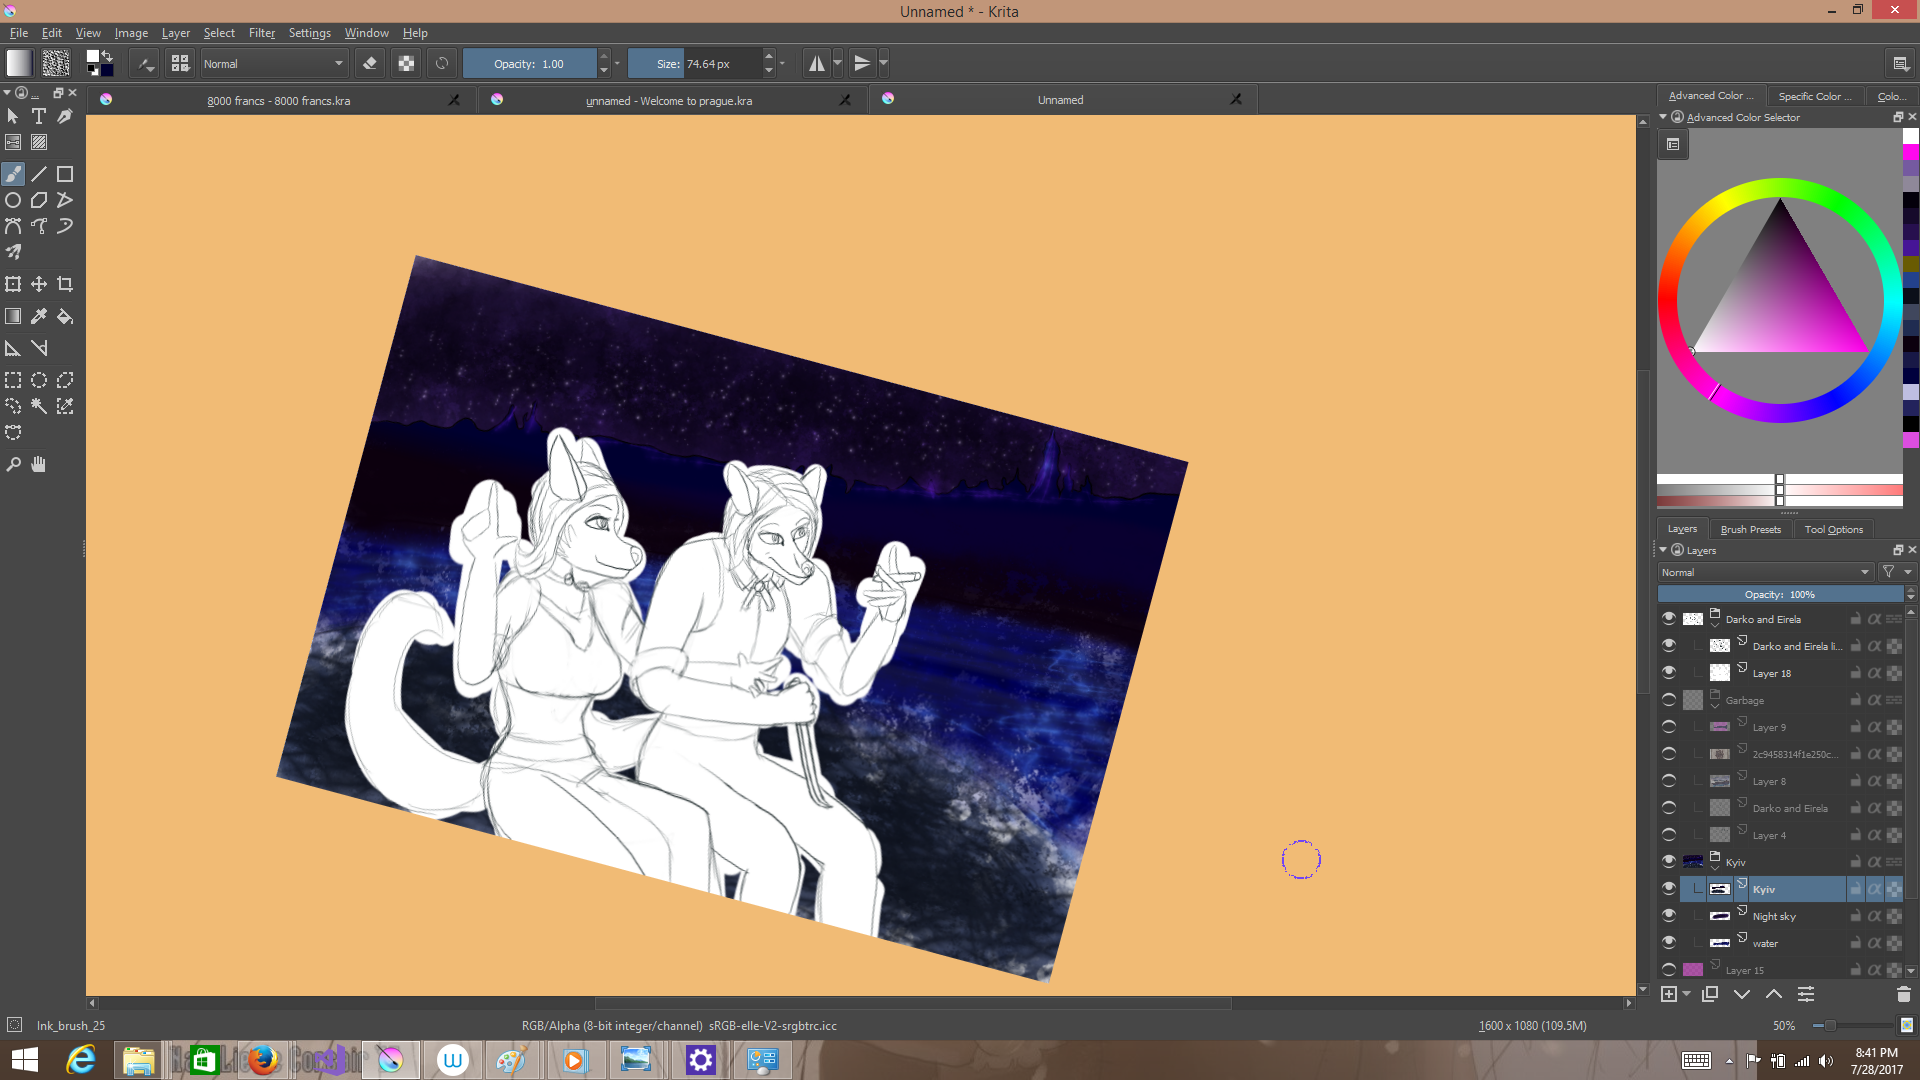Open the Filter menu
Screen dimensions: 1920x1080
coord(261,33)
